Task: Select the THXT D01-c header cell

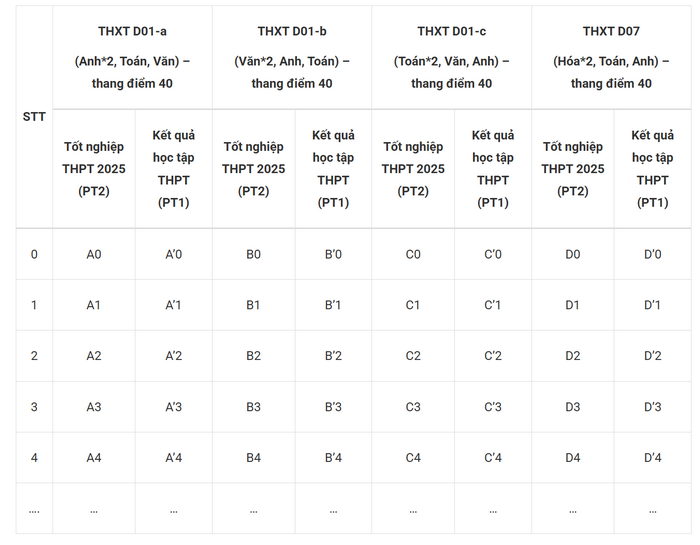Action: [x=451, y=57]
